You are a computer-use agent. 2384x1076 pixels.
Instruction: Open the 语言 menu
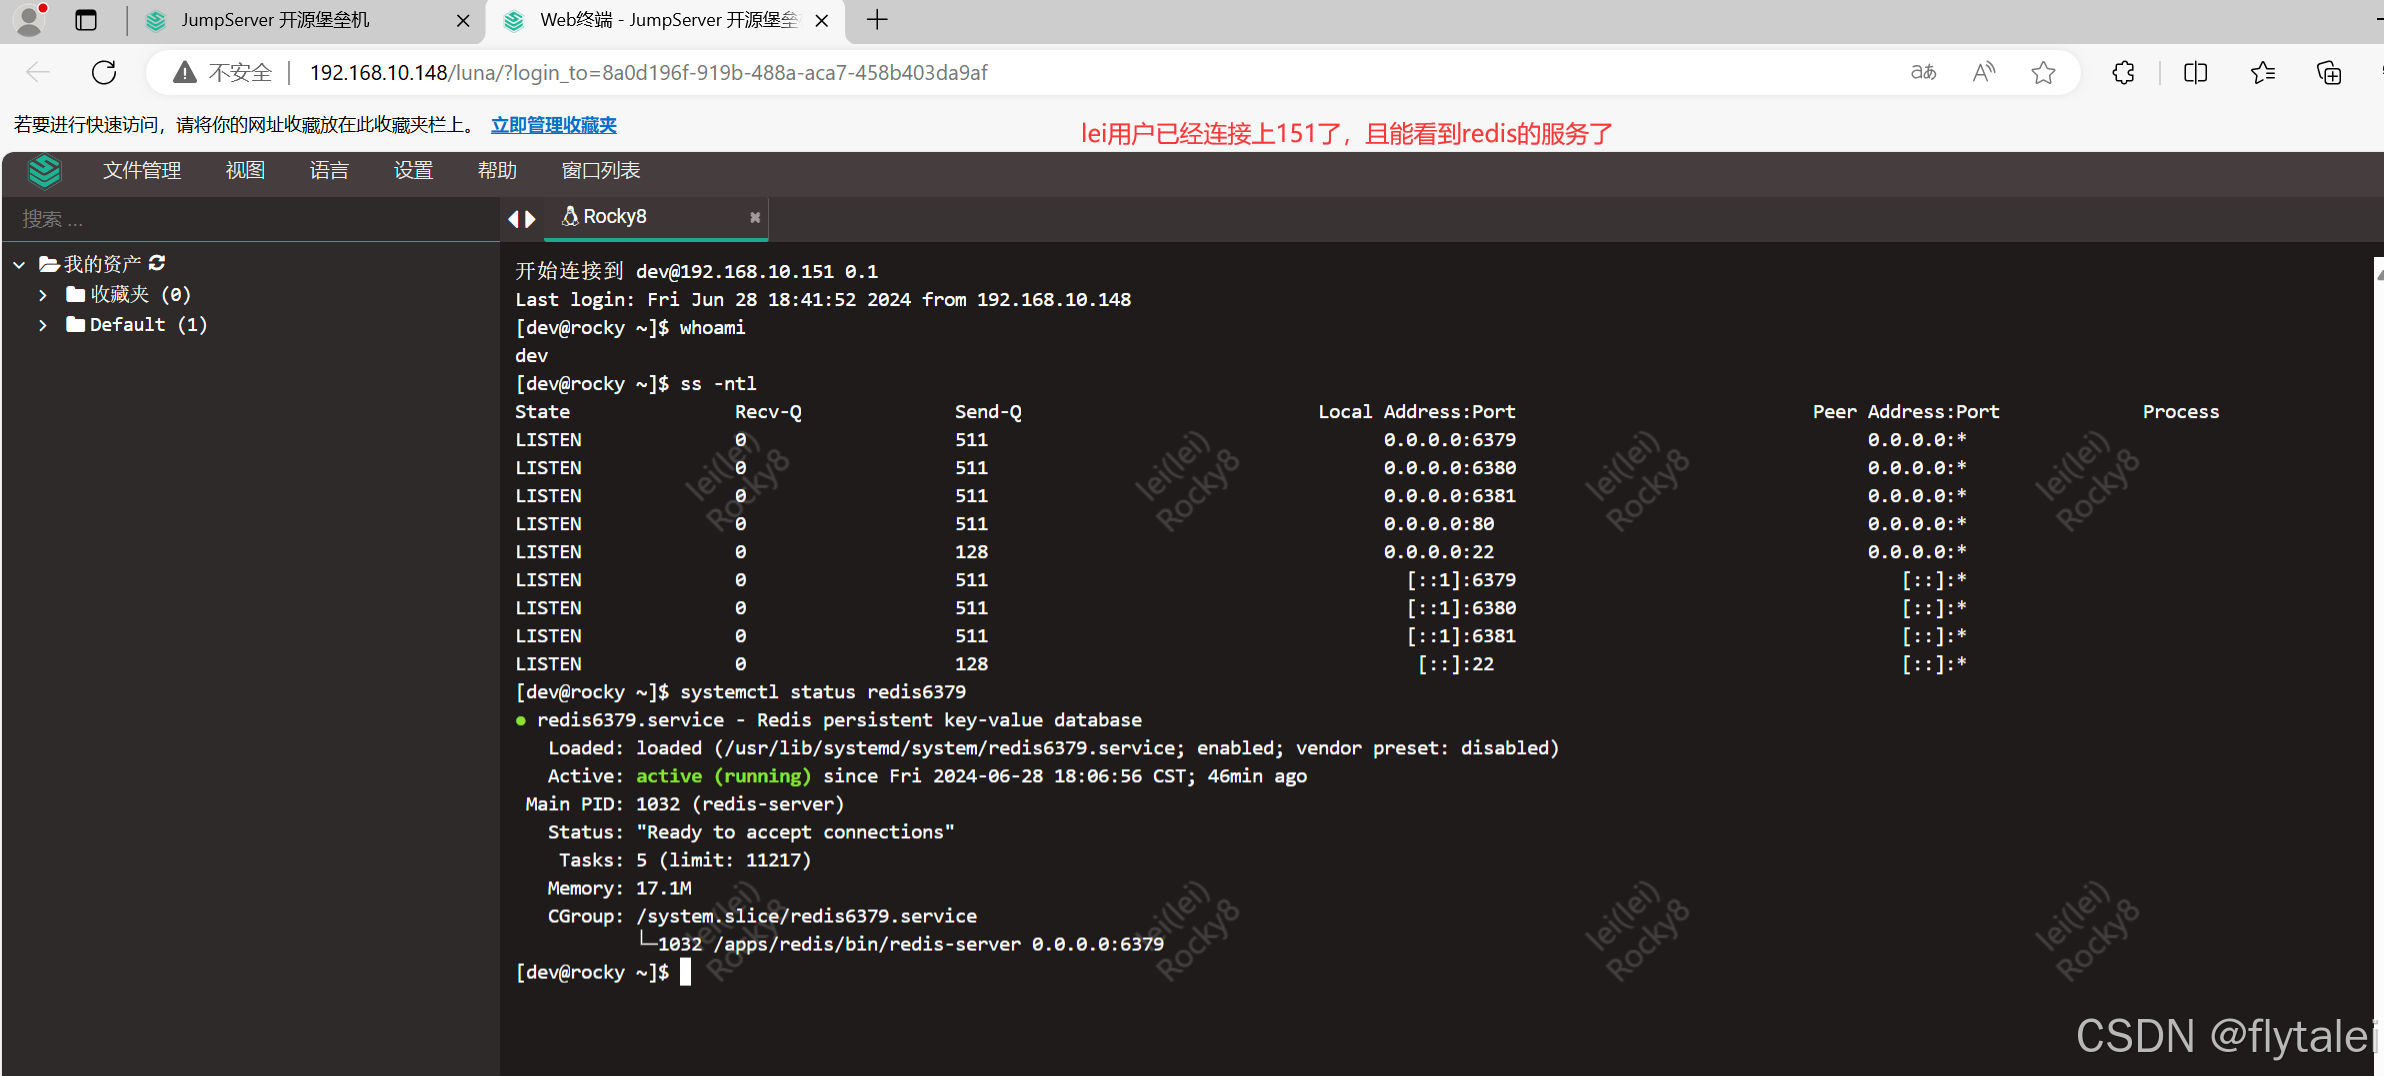click(x=329, y=171)
